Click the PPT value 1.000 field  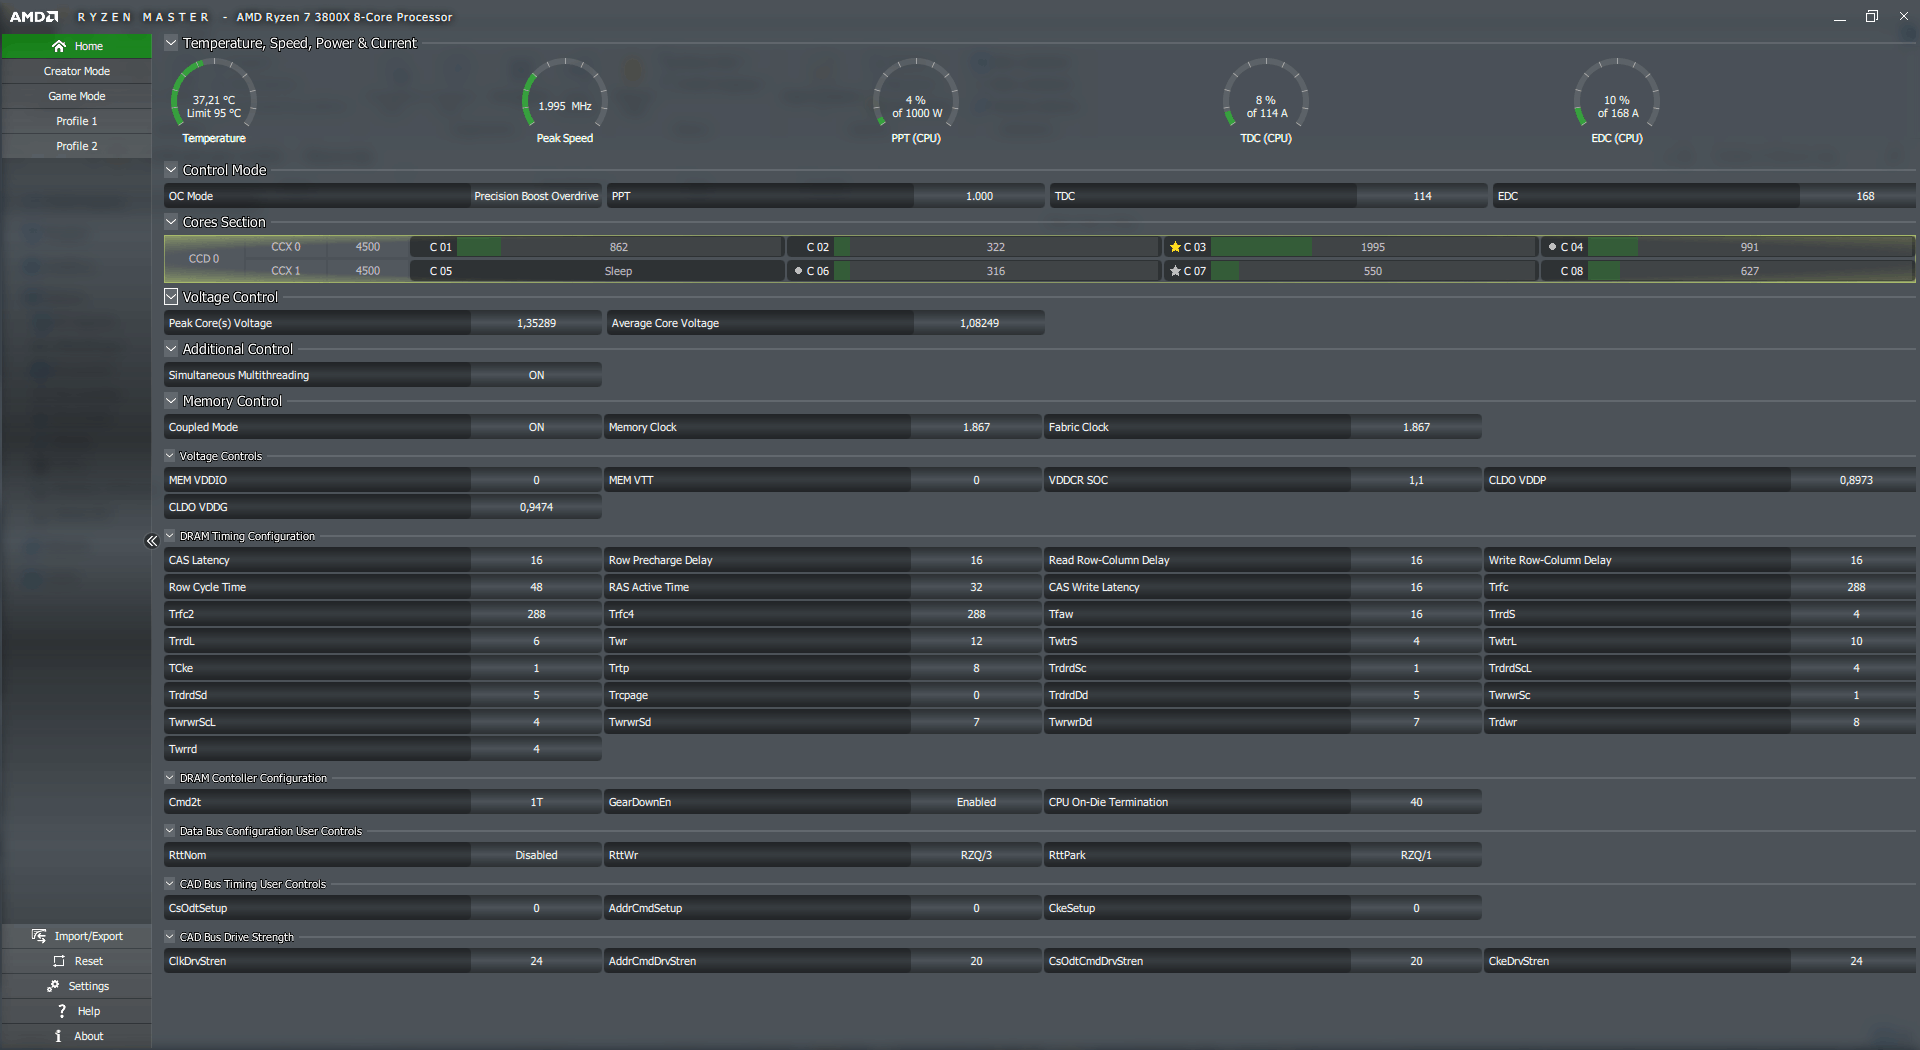979,196
